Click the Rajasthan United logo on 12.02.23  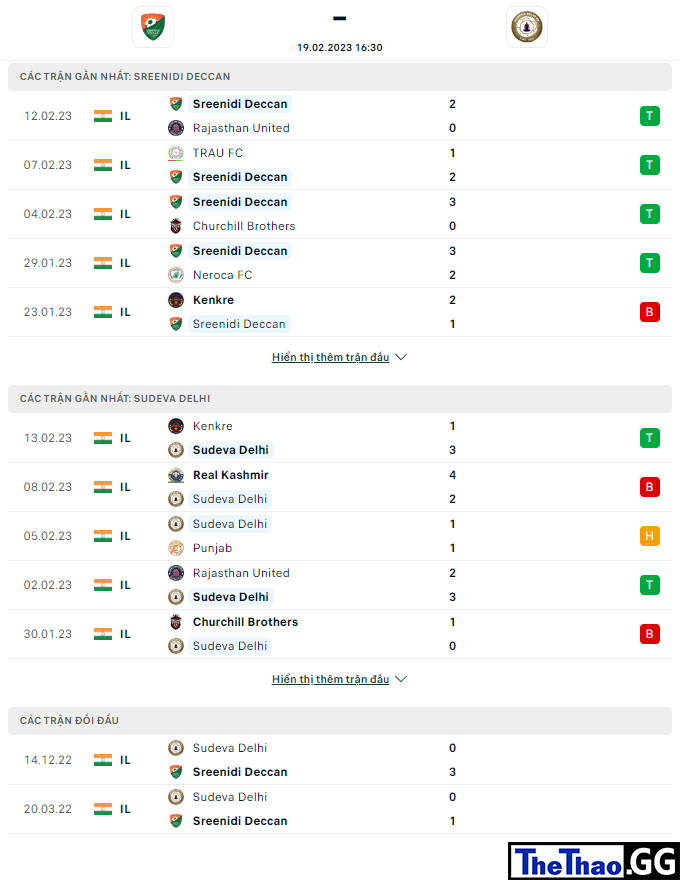pos(176,128)
